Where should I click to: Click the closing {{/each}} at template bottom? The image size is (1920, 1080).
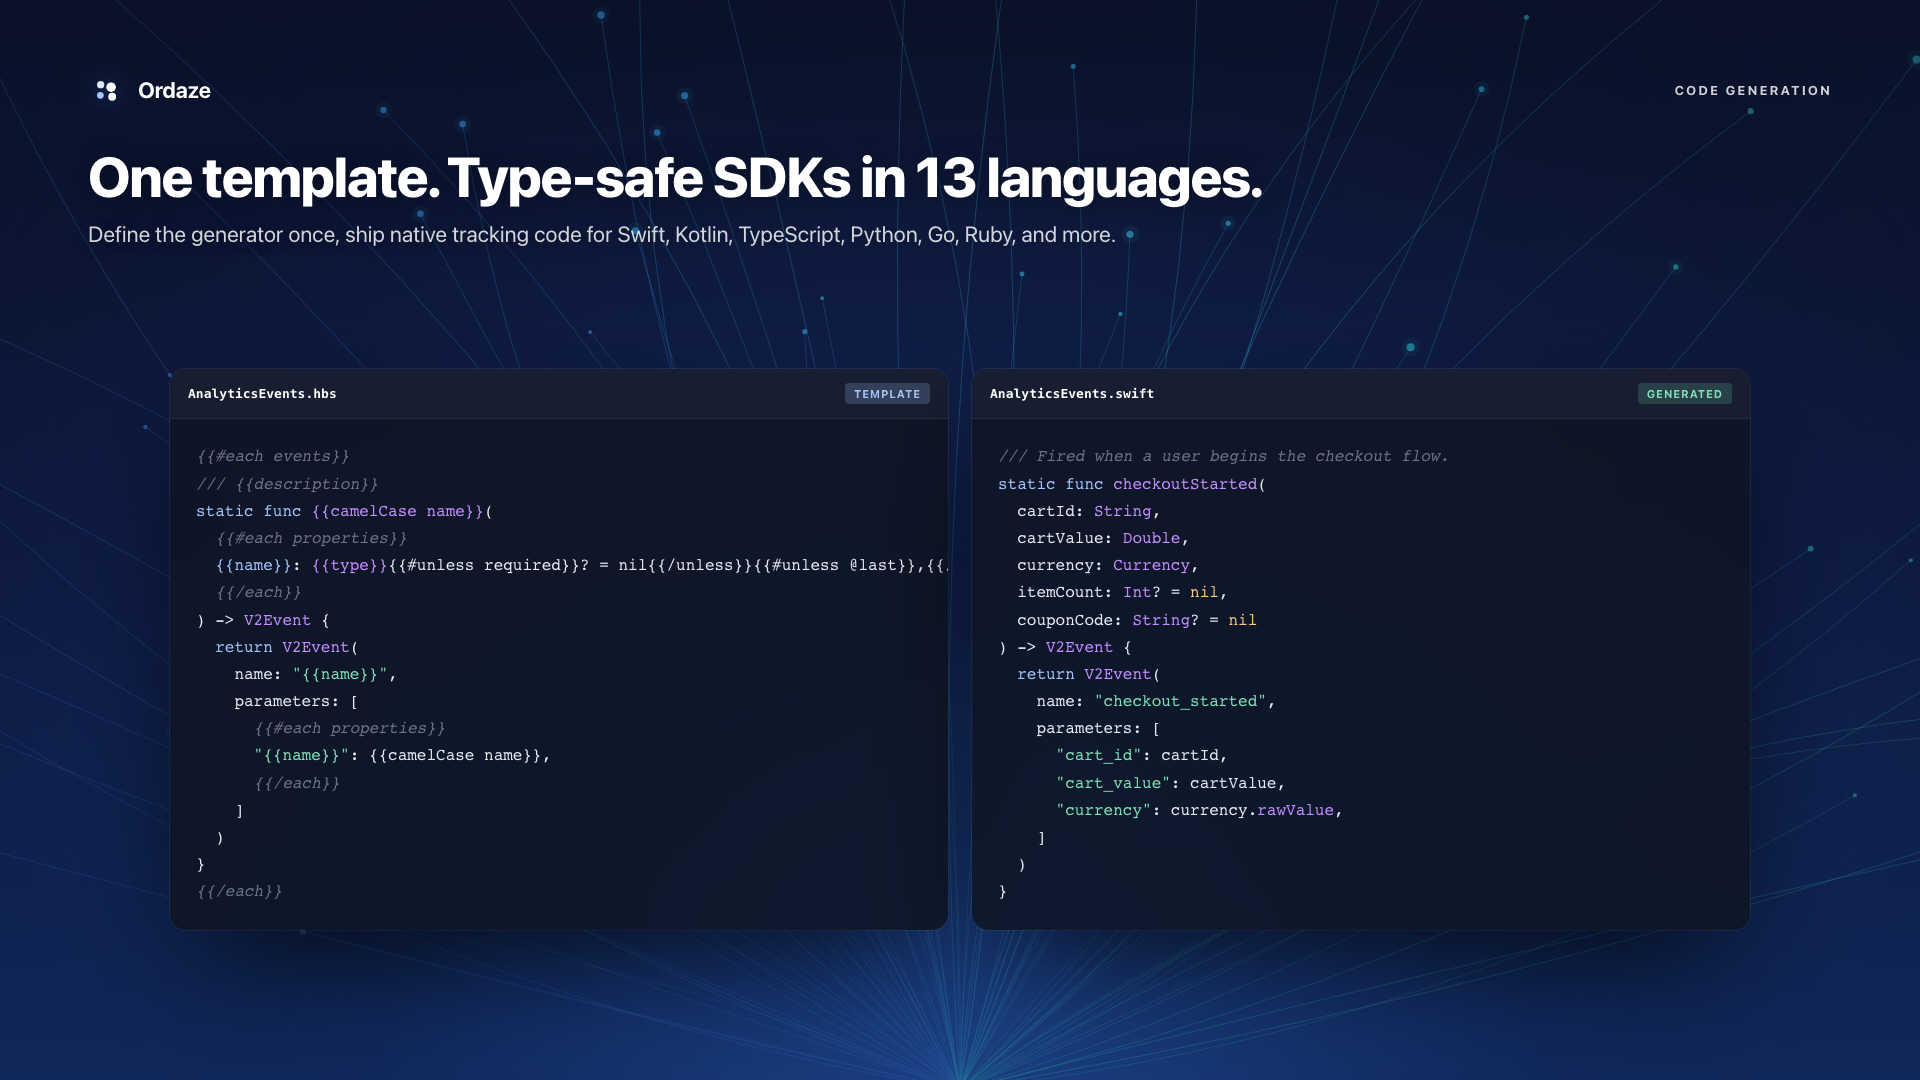[240, 891]
